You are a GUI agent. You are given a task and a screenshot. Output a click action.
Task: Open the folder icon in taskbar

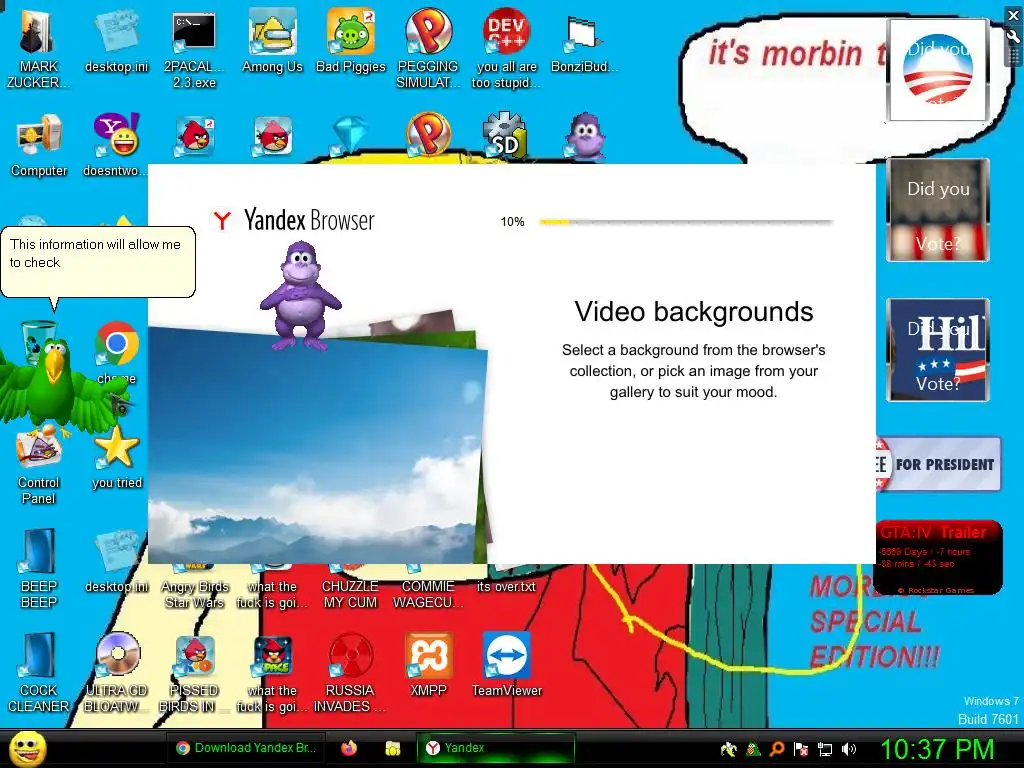coord(392,748)
